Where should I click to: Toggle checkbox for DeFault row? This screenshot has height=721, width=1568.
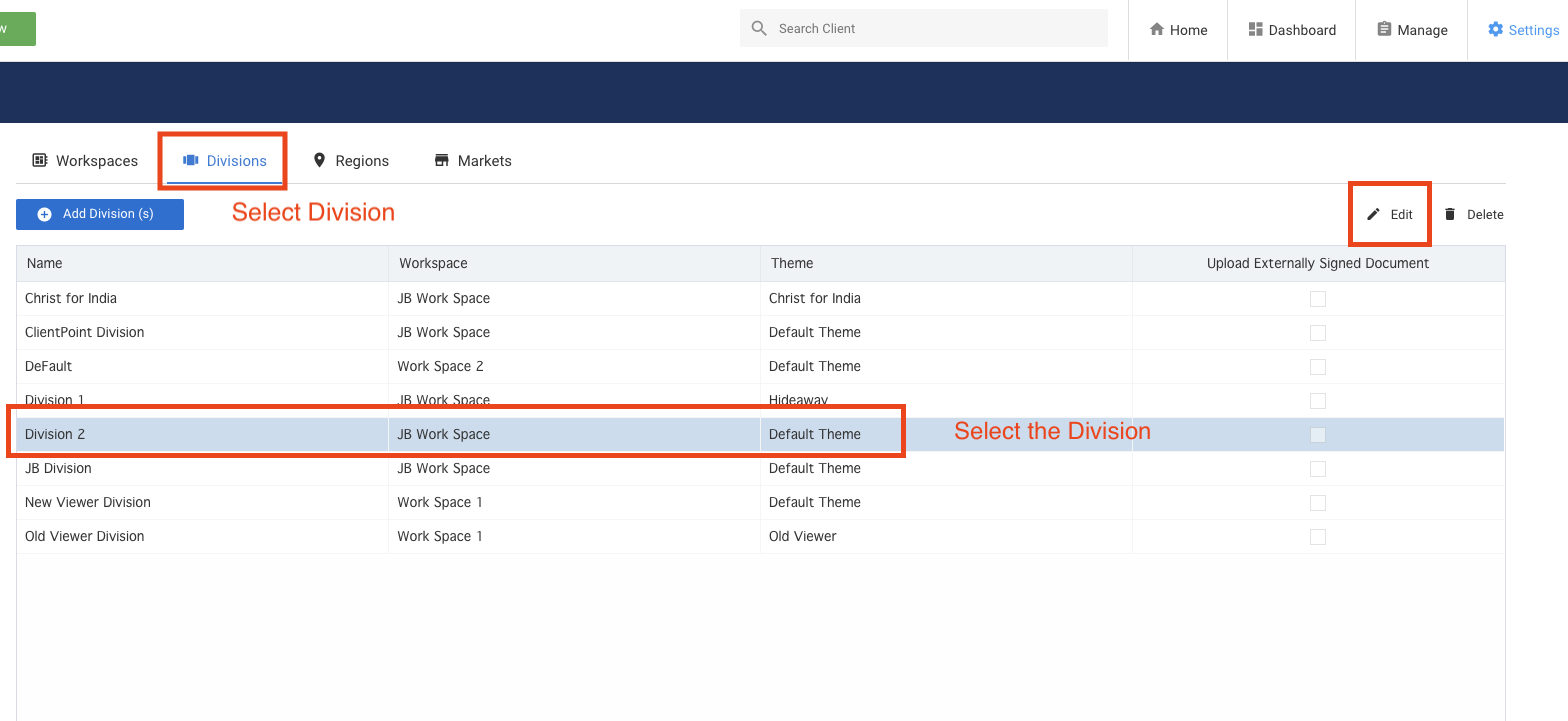tap(1318, 366)
